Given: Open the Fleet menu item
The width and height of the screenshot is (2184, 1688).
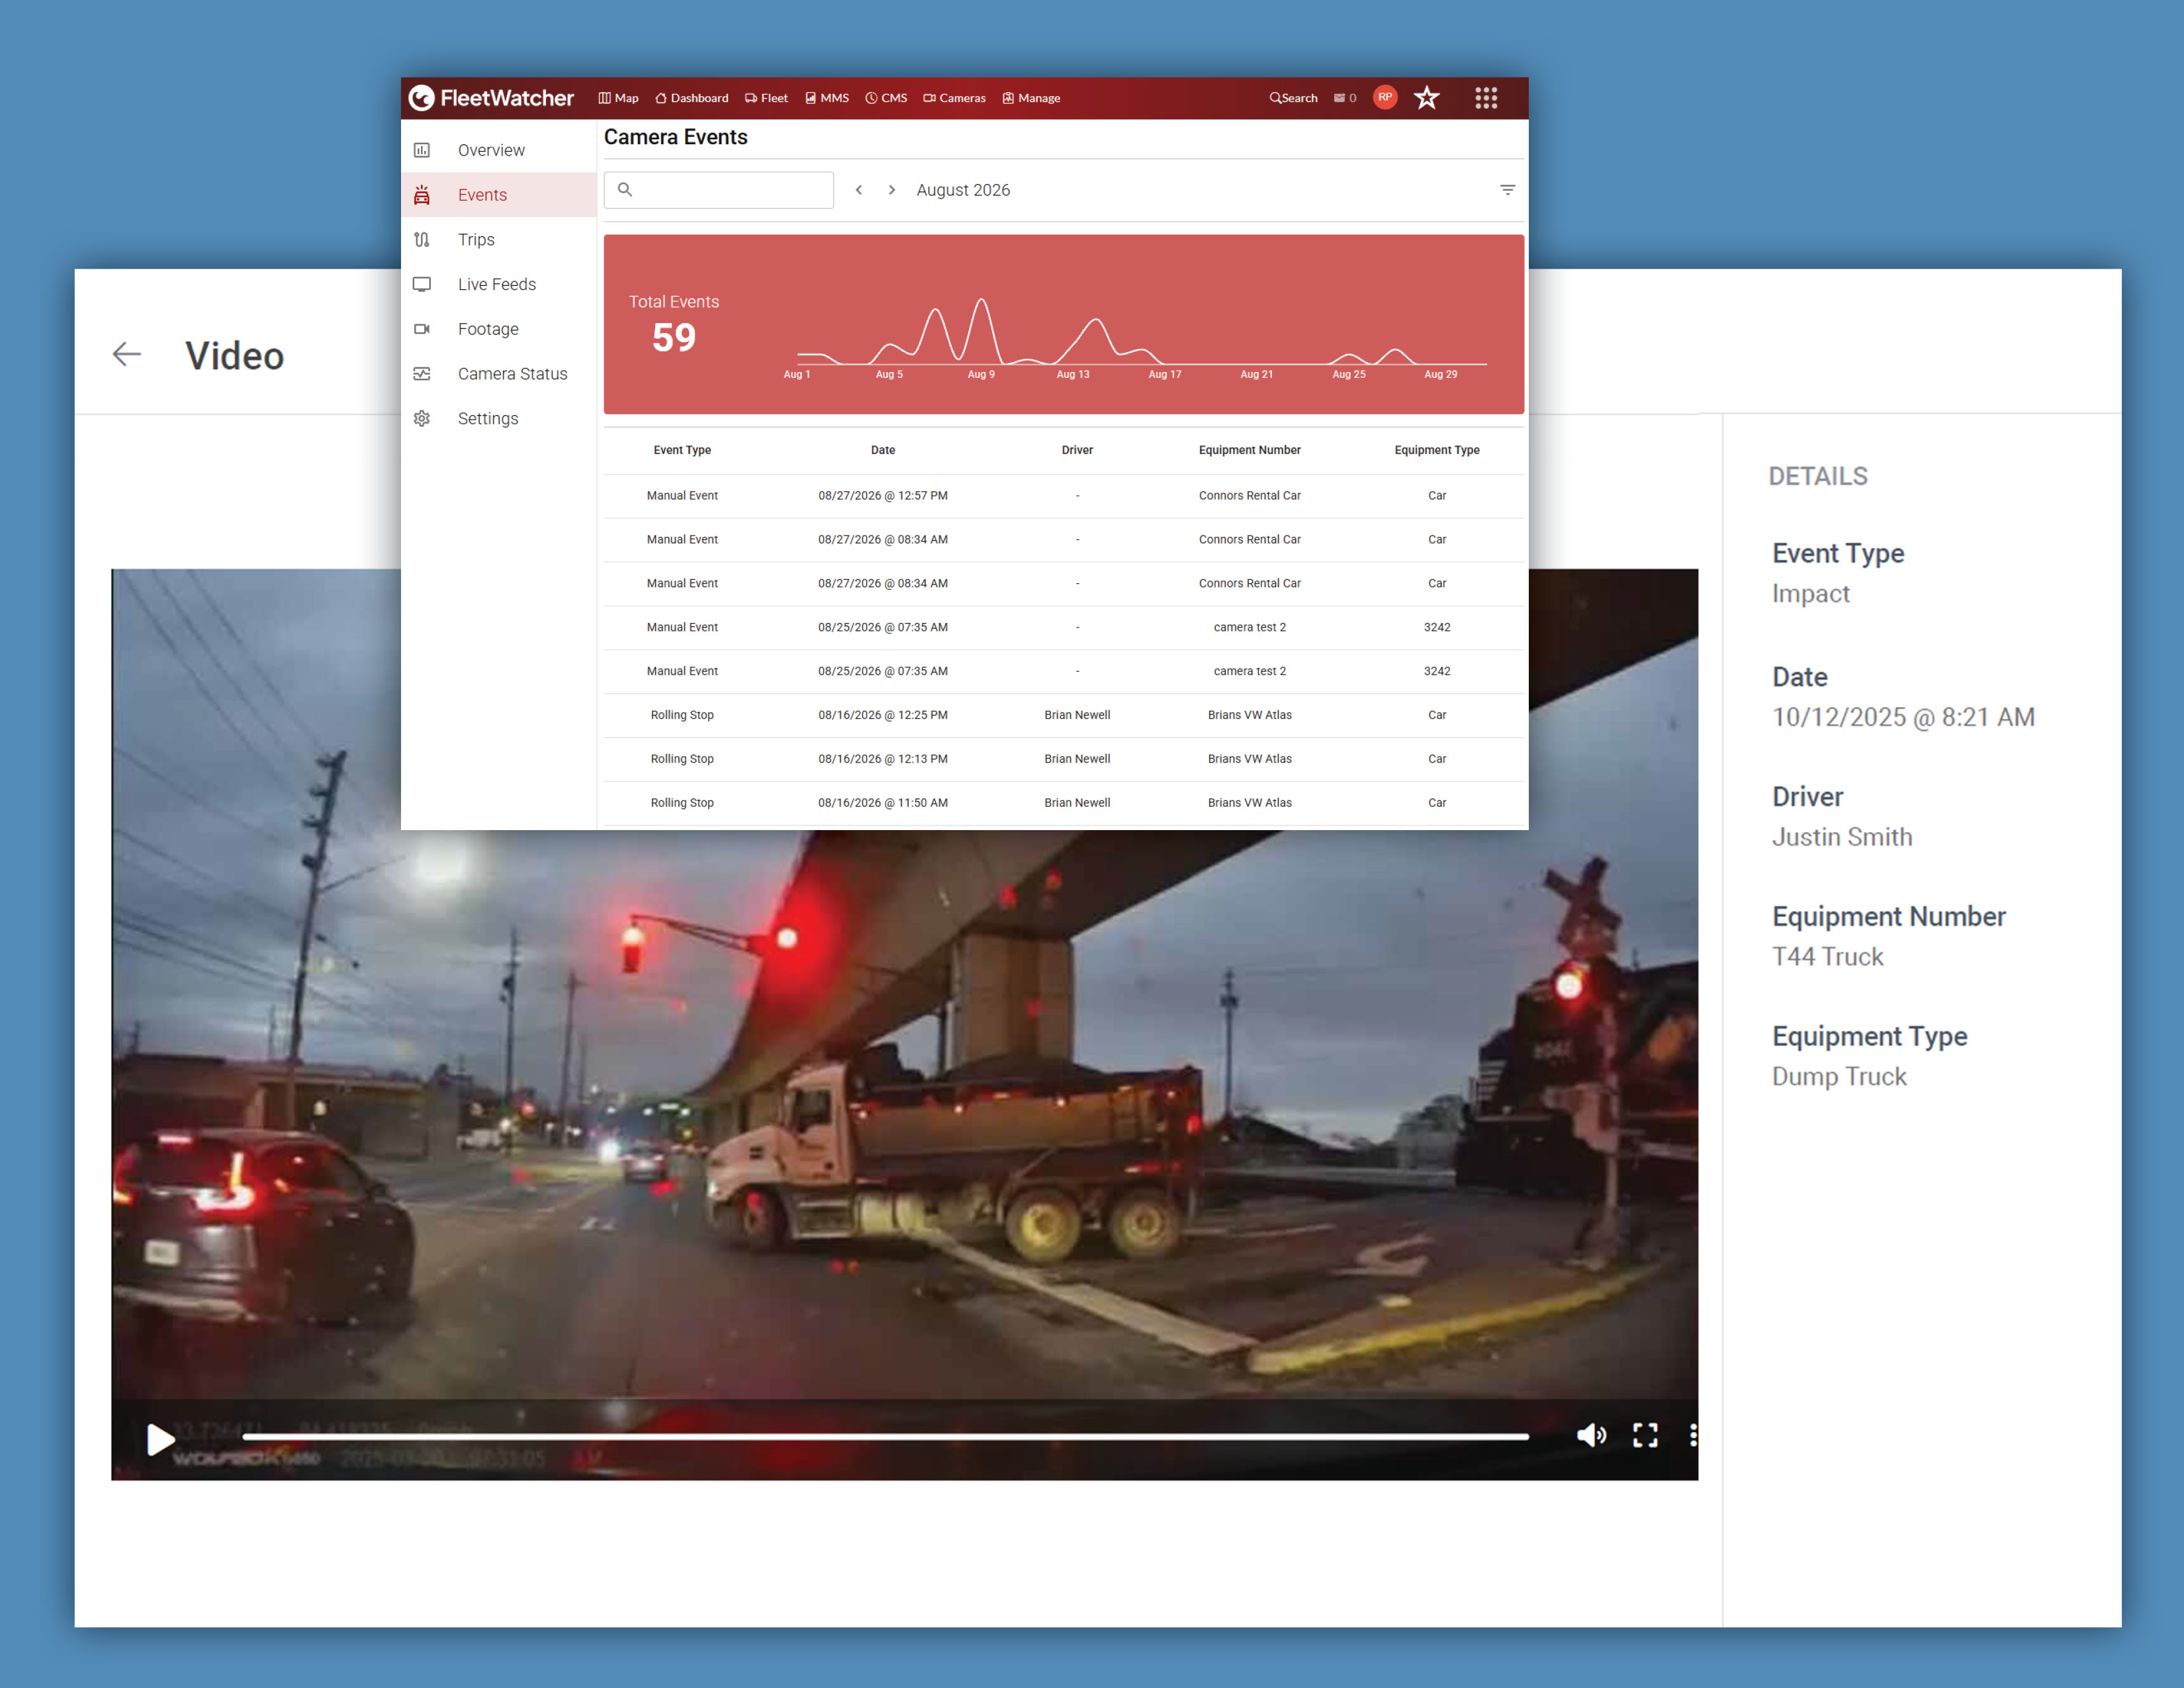Looking at the screenshot, I should coord(766,98).
